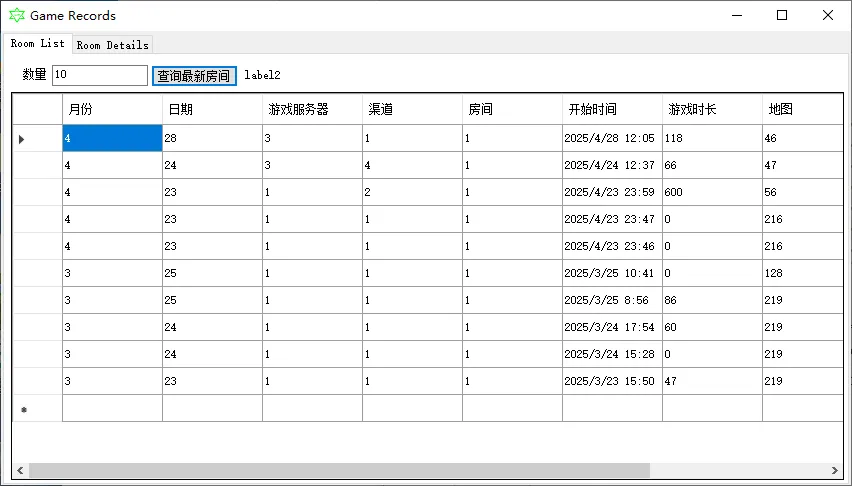Sort by the 月份 column header
This screenshot has height=486, width=852.
pyautogui.click(x=112, y=110)
